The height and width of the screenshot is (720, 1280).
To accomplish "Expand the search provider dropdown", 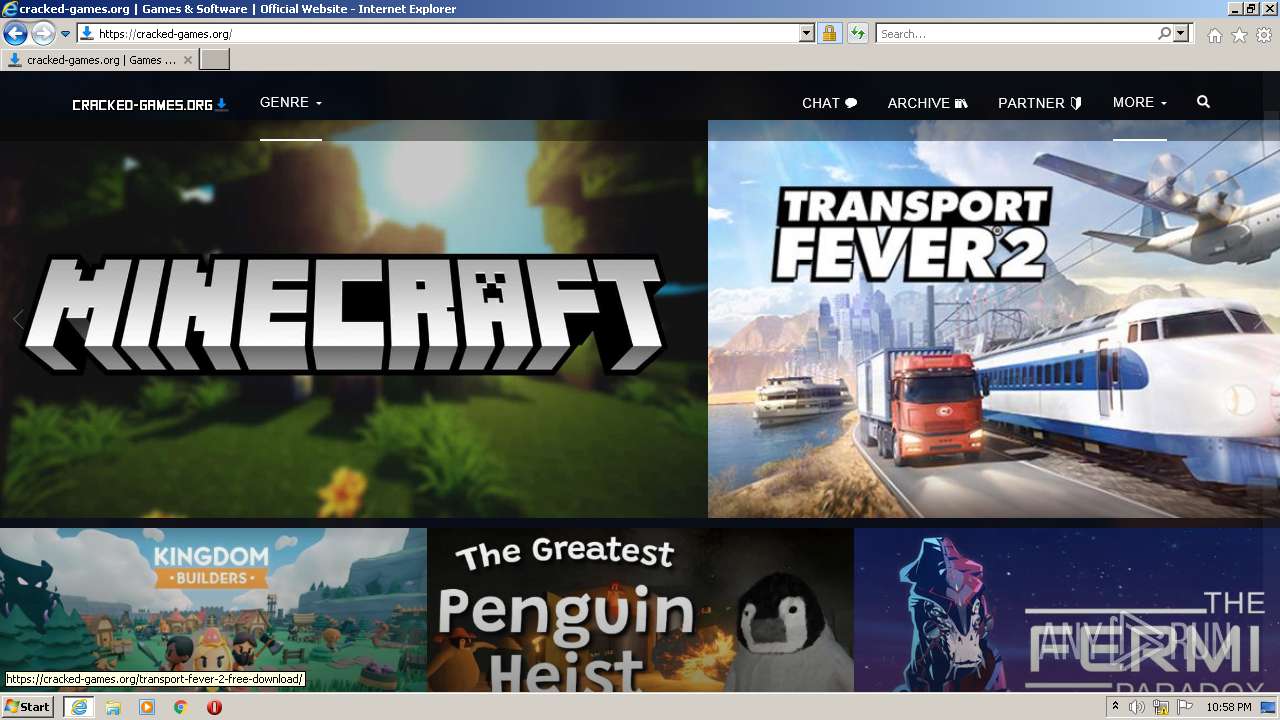I will point(1182,33).
